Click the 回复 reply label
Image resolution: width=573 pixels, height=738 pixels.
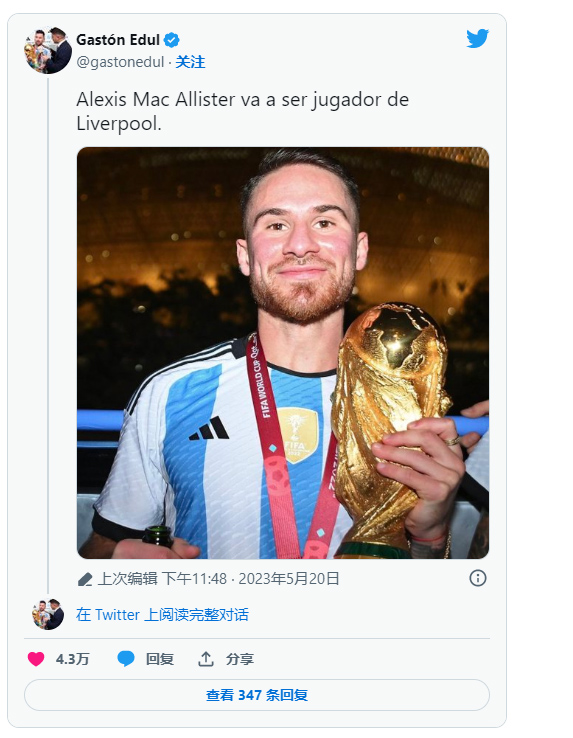(x=160, y=659)
